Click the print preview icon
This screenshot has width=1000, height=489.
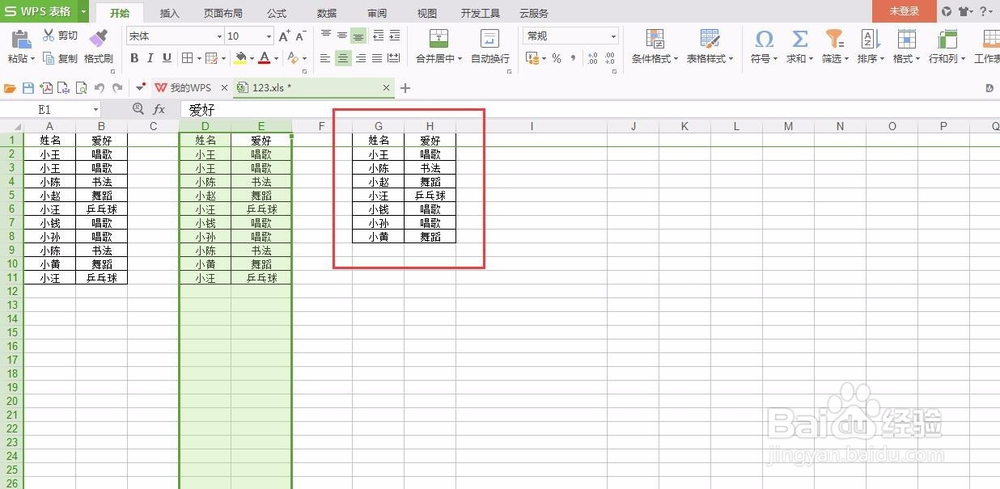click(81, 88)
